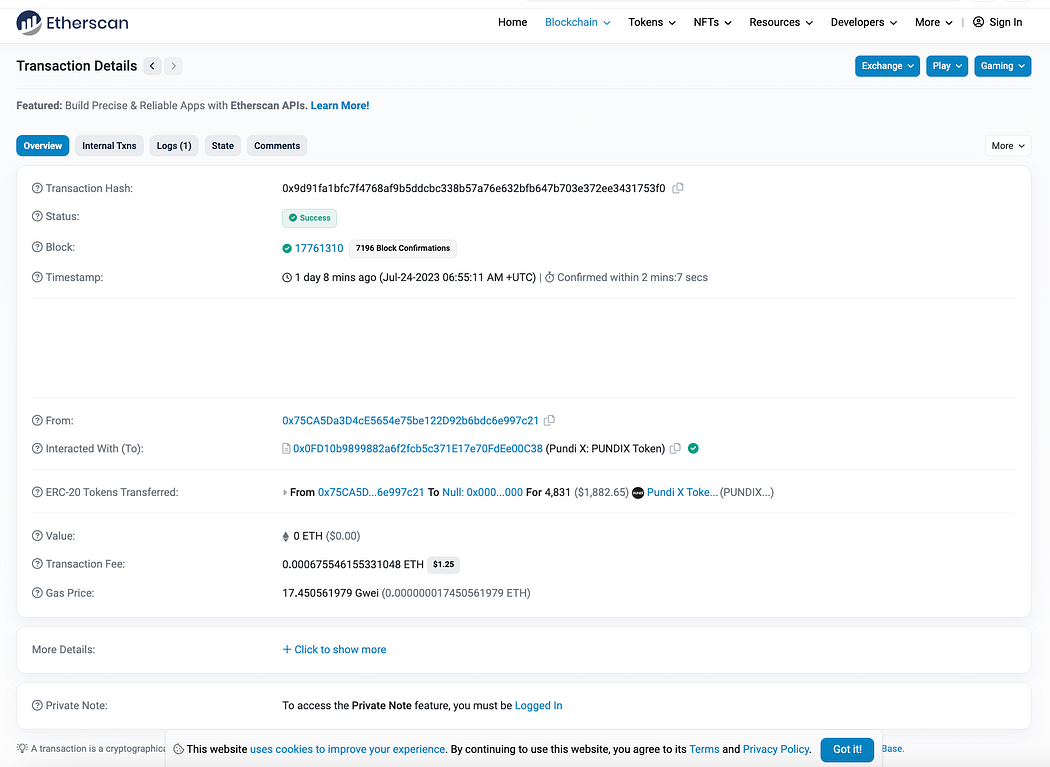This screenshot has width=1050, height=767.
Task: Expand the Exchange dropdown button
Action: click(887, 66)
